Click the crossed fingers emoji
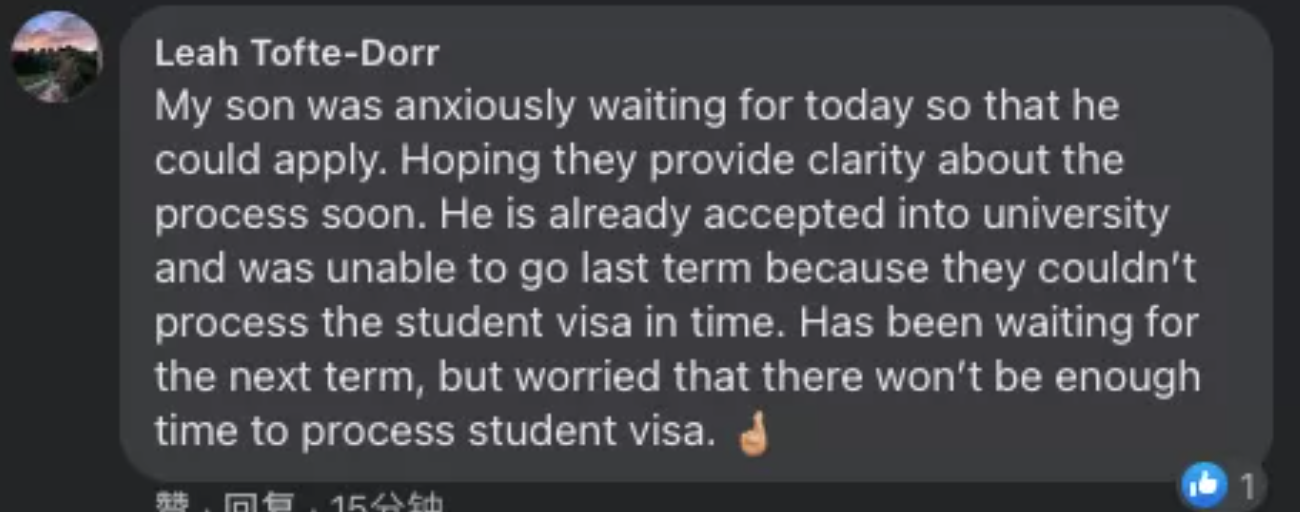This screenshot has height=512, width=1300. 752,434
